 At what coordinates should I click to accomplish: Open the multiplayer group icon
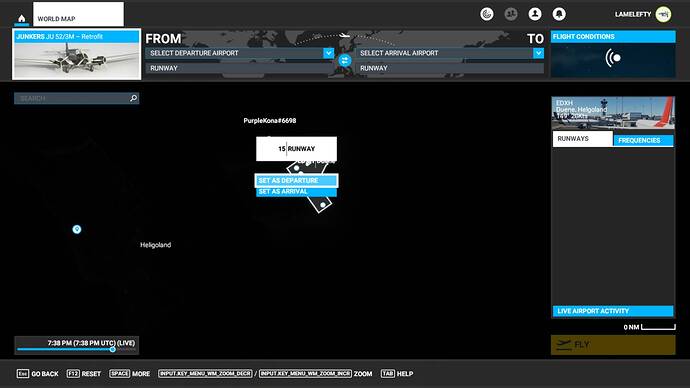click(511, 14)
